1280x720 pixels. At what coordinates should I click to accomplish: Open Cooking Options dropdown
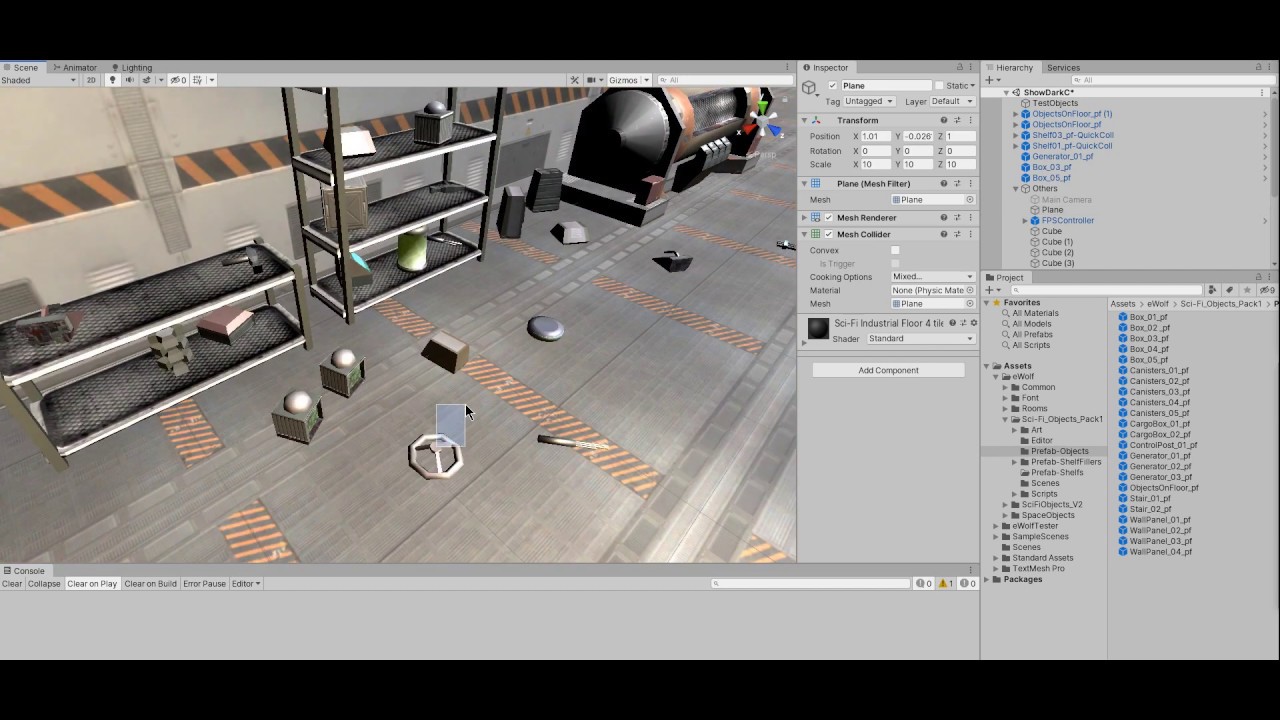(x=933, y=277)
